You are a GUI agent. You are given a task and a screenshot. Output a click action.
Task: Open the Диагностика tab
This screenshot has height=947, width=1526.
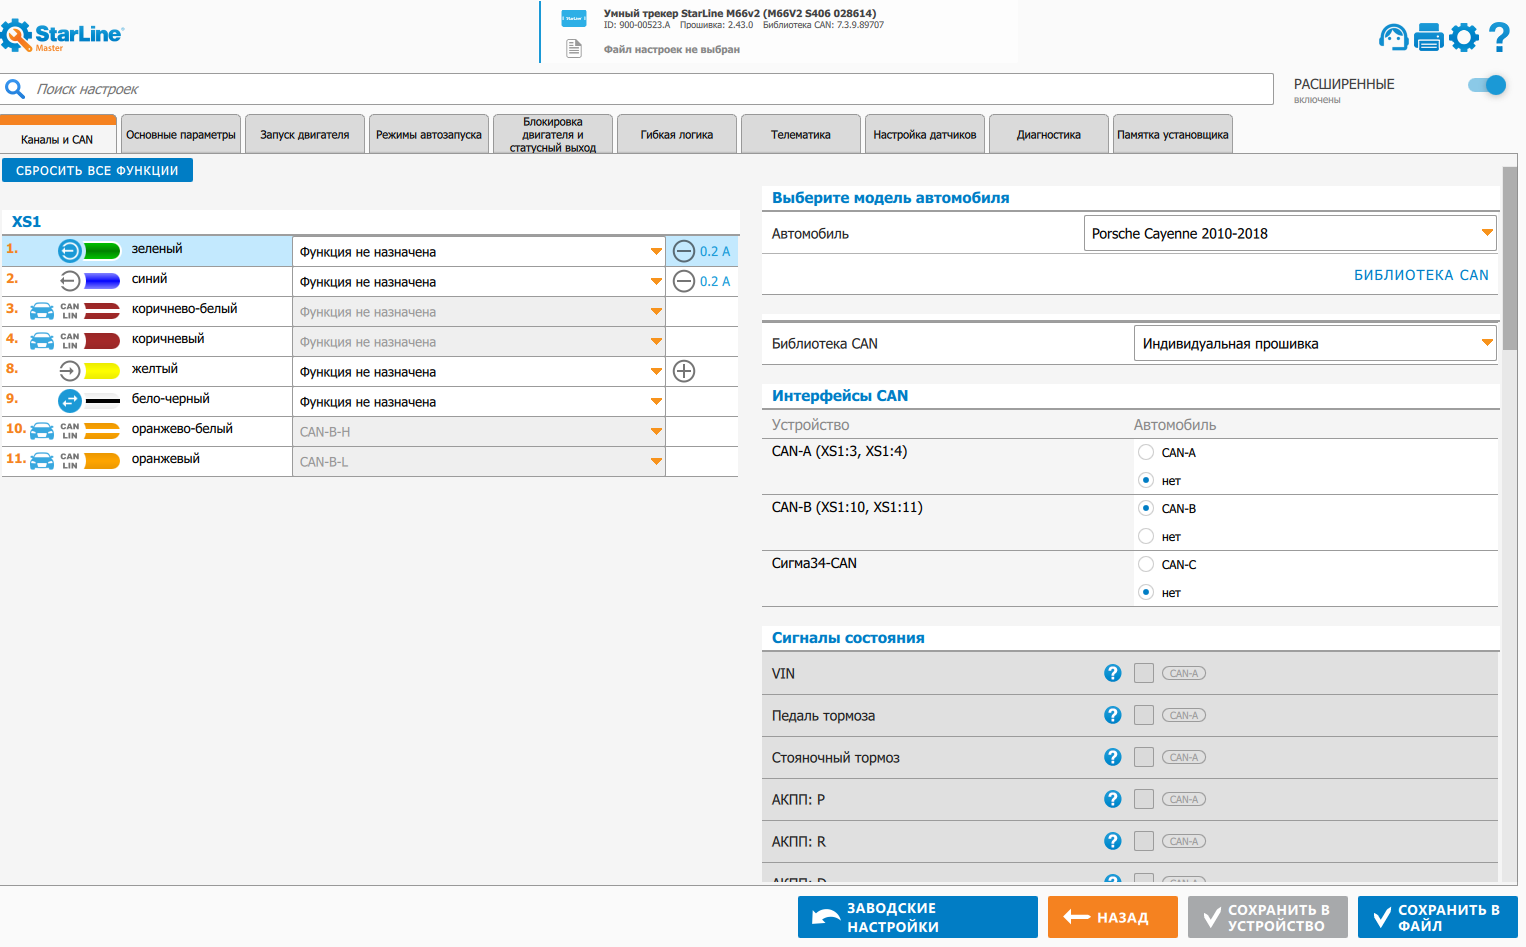click(x=1048, y=135)
